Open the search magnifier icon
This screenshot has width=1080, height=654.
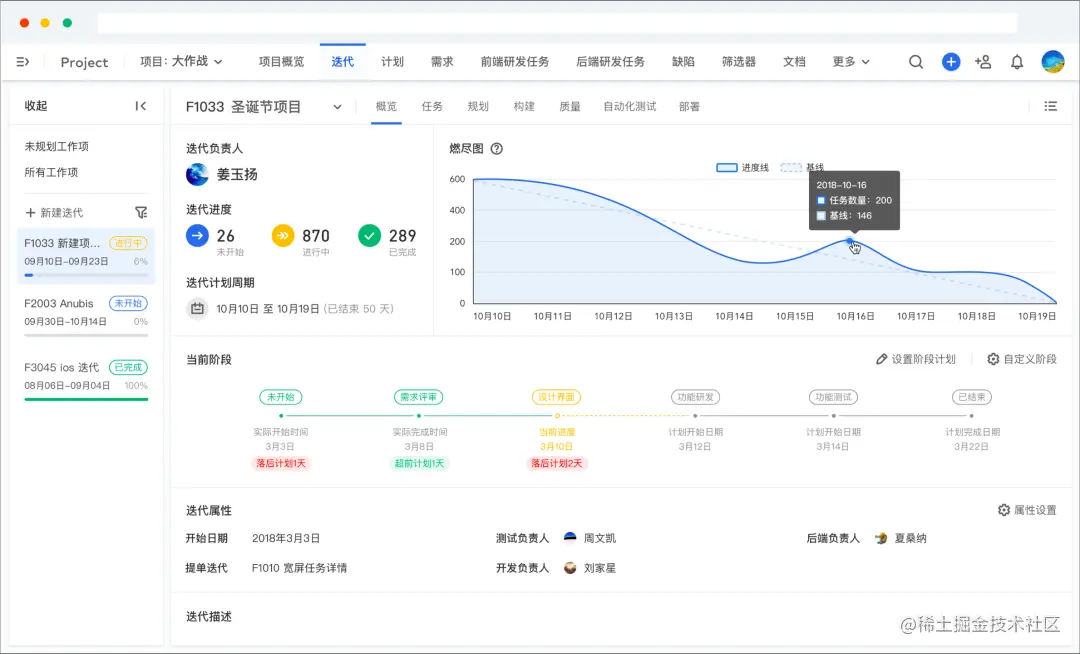[x=915, y=62]
